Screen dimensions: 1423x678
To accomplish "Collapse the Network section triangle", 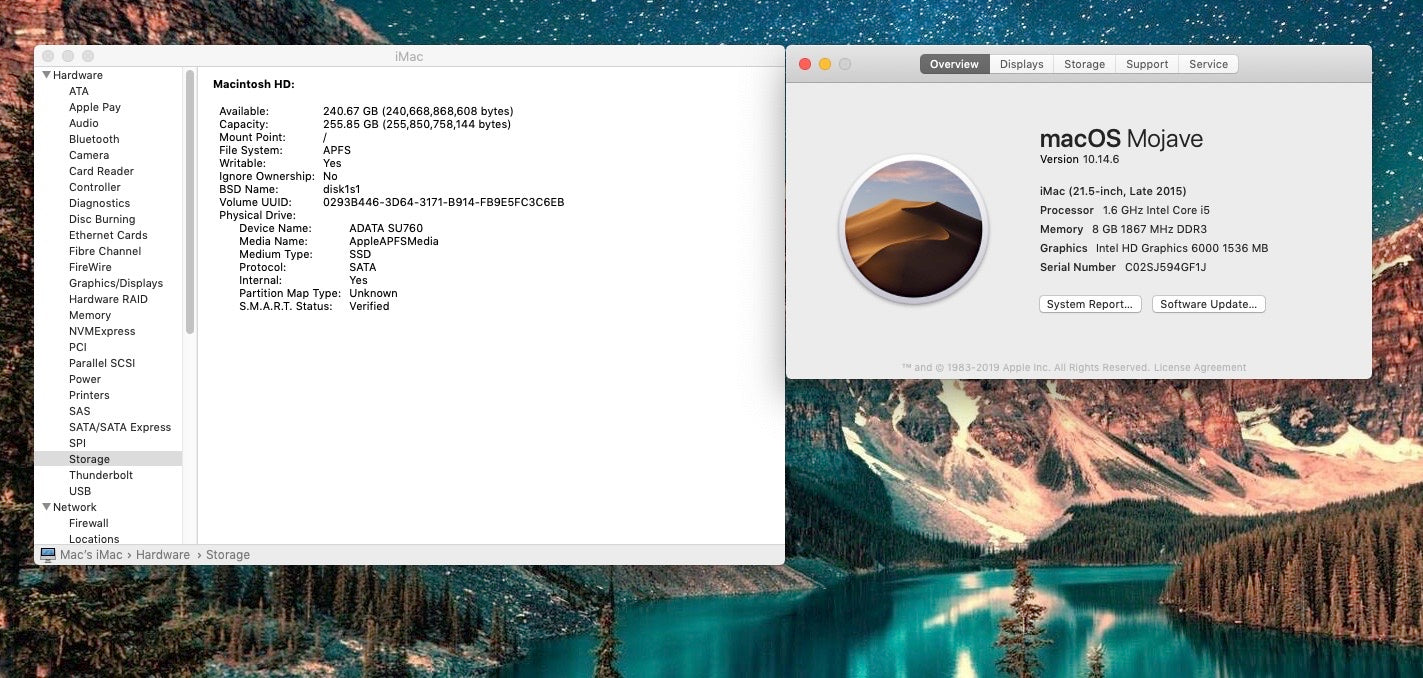I will tap(46, 507).
